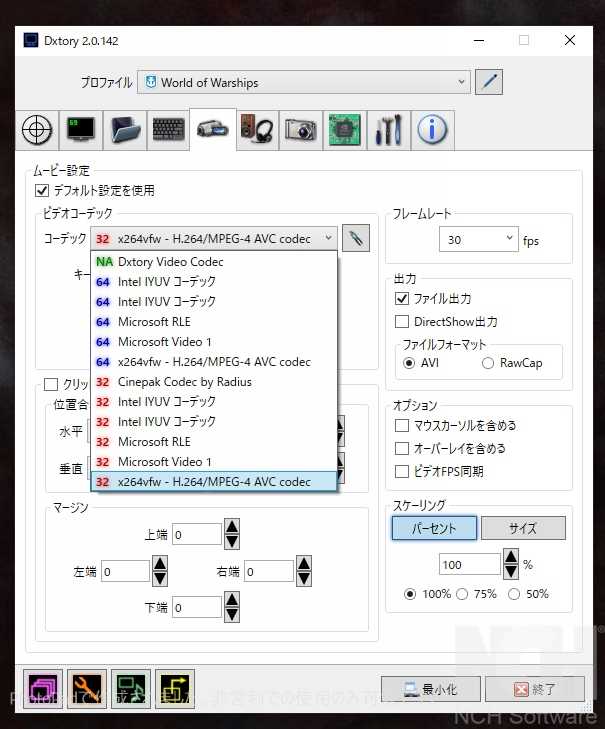Image resolution: width=605 pixels, height=729 pixels.
Task: Click the パーセント scaling button
Action: (434, 528)
